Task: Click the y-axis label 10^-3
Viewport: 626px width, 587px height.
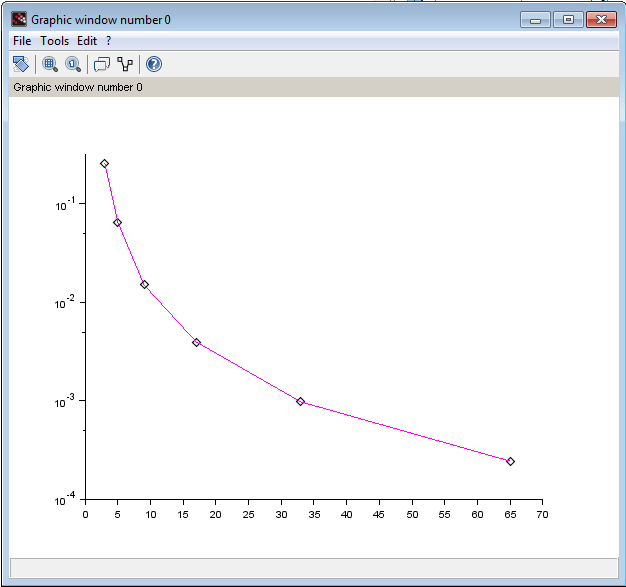Action: coord(65,401)
